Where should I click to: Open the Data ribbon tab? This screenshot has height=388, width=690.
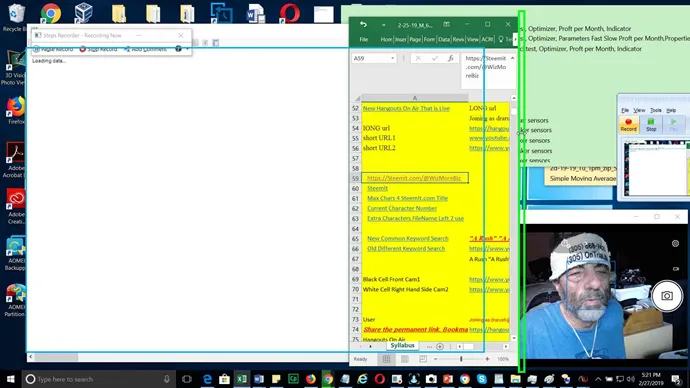tap(444, 39)
